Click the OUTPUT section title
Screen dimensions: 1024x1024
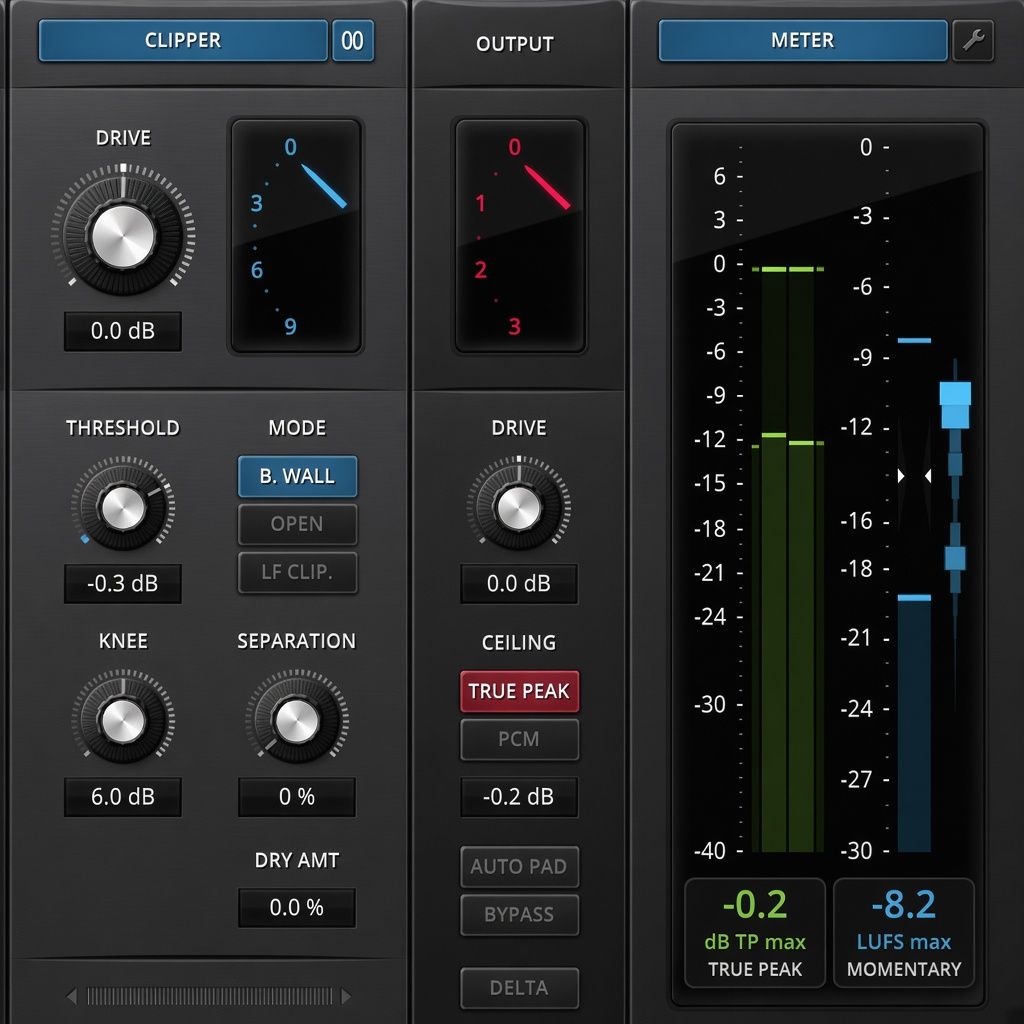pyautogui.click(x=515, y=44)
